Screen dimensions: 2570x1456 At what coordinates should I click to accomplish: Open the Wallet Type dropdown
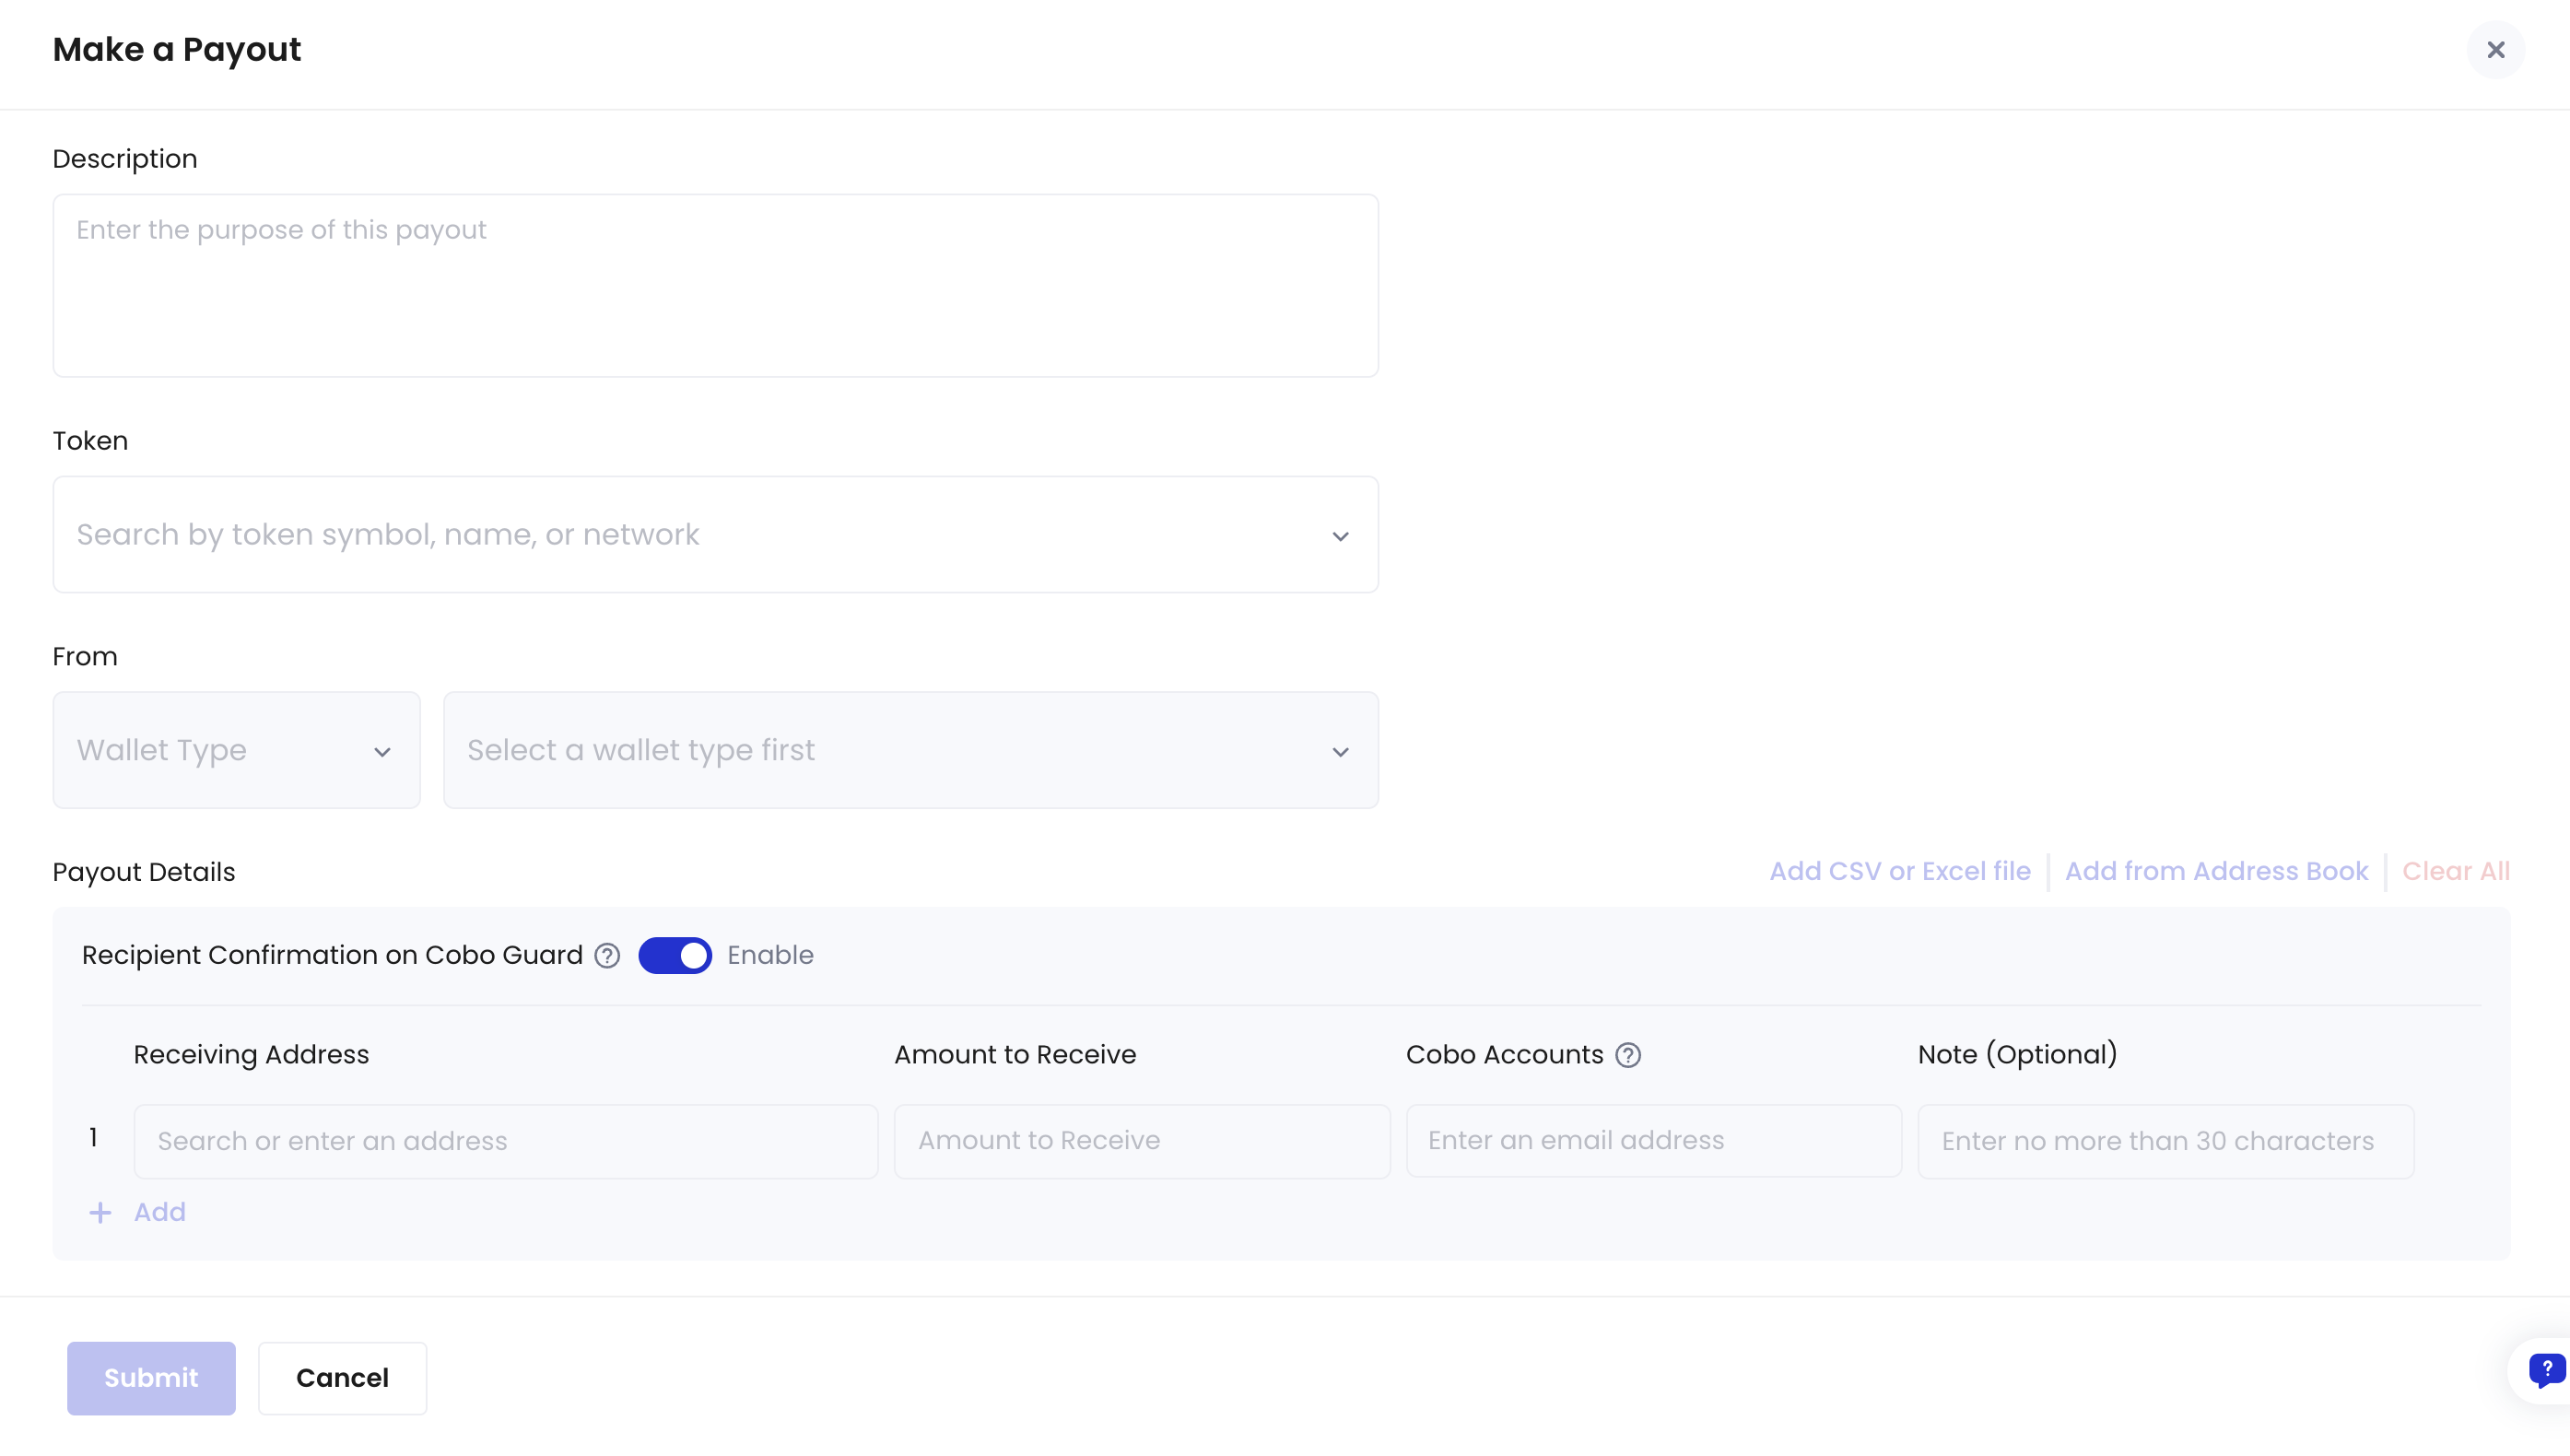coord(235,750)
